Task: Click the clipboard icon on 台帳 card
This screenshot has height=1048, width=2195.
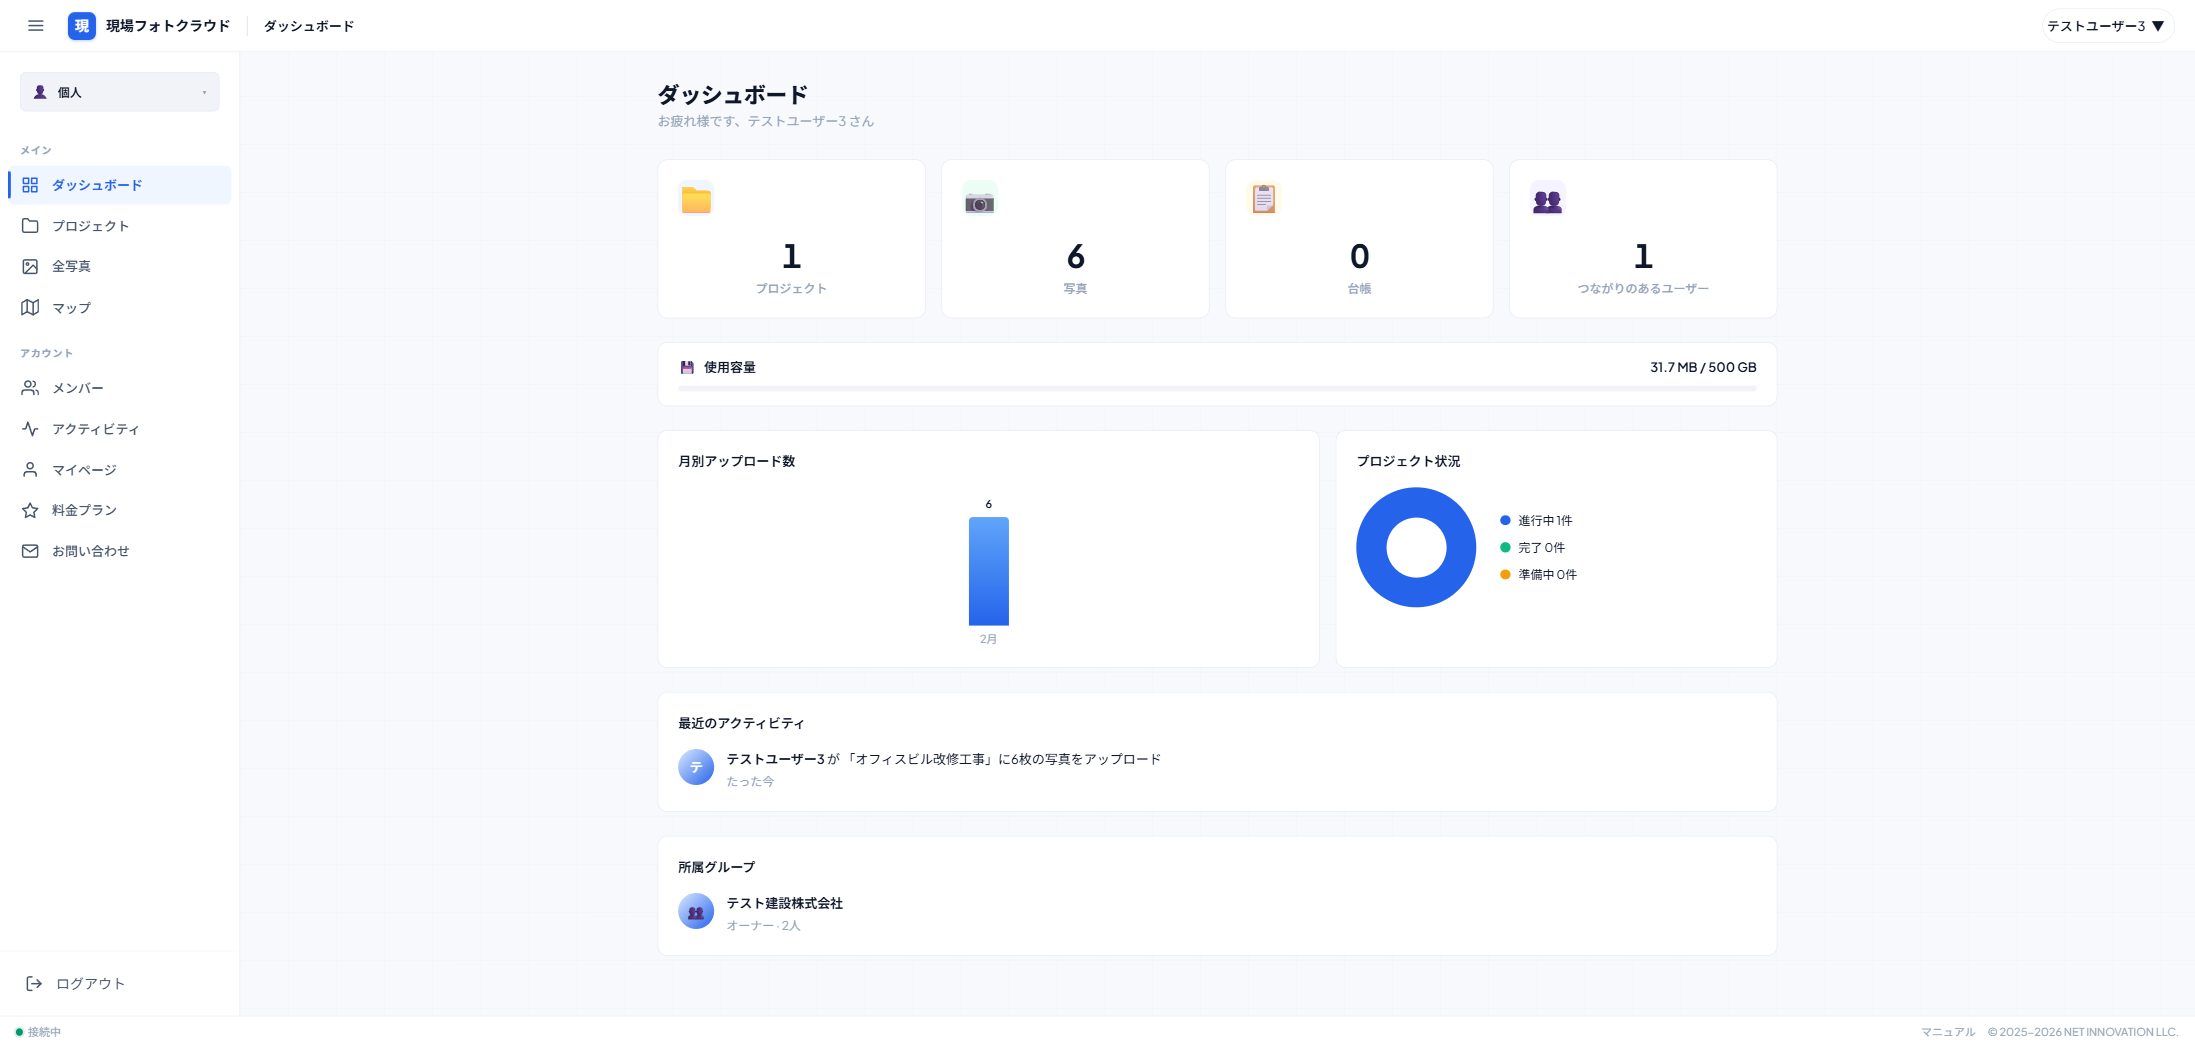Action: click(x=1263, y=199)
